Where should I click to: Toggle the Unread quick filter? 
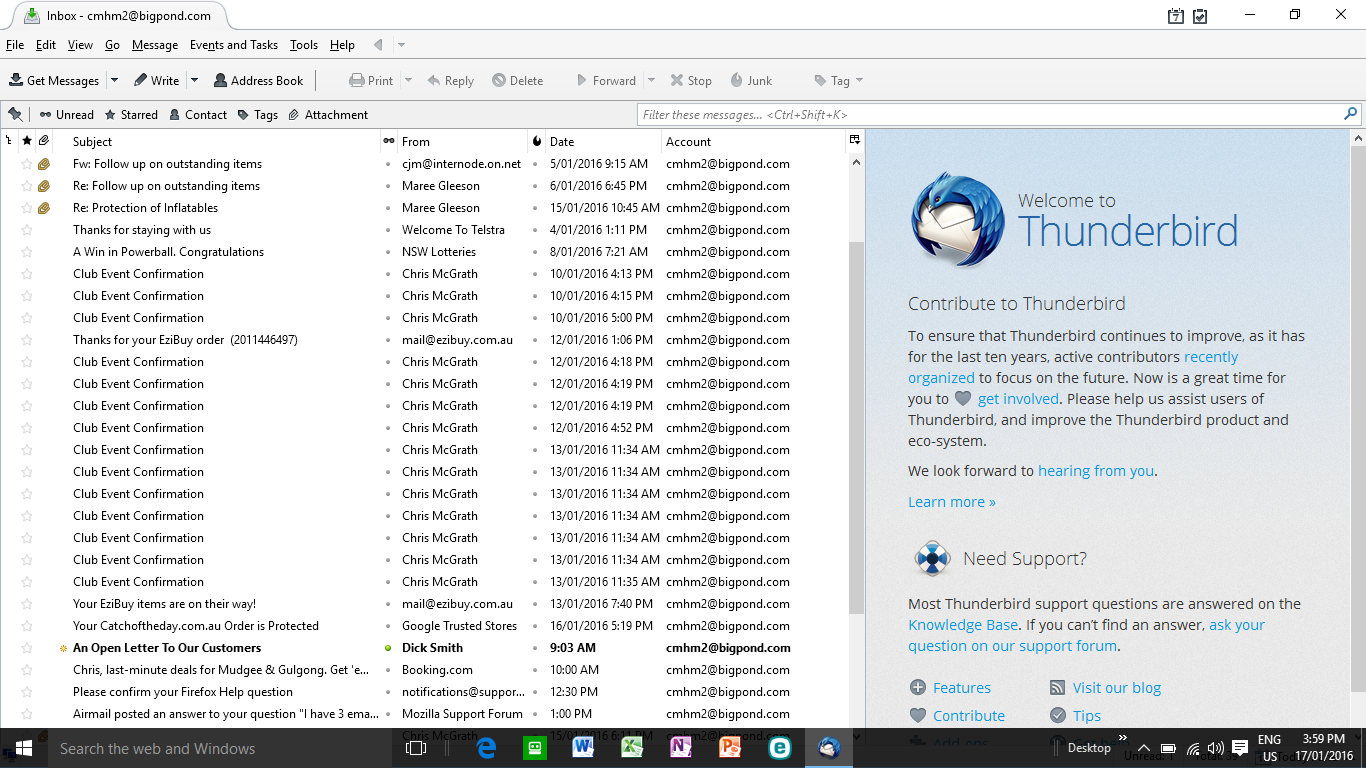click(66, 114)
